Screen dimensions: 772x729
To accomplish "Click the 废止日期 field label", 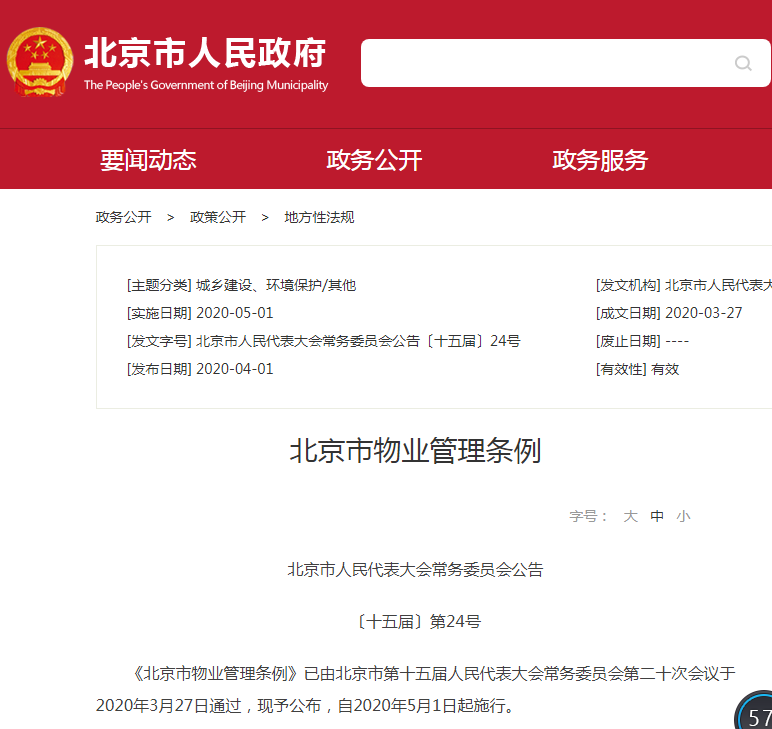I will tap(628, 341).
